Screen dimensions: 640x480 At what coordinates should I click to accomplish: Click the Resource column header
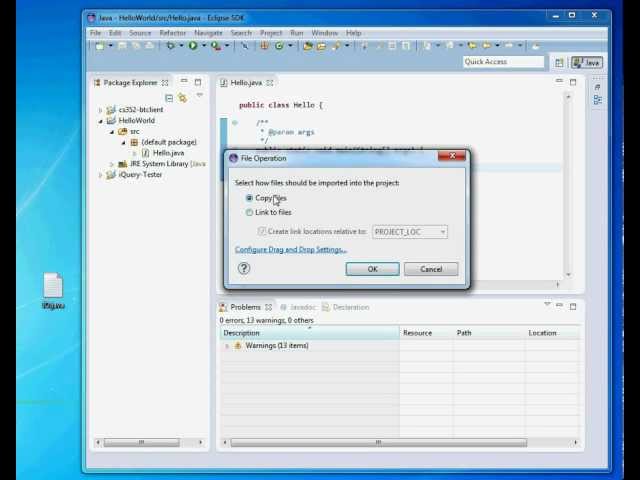(426, 333)
